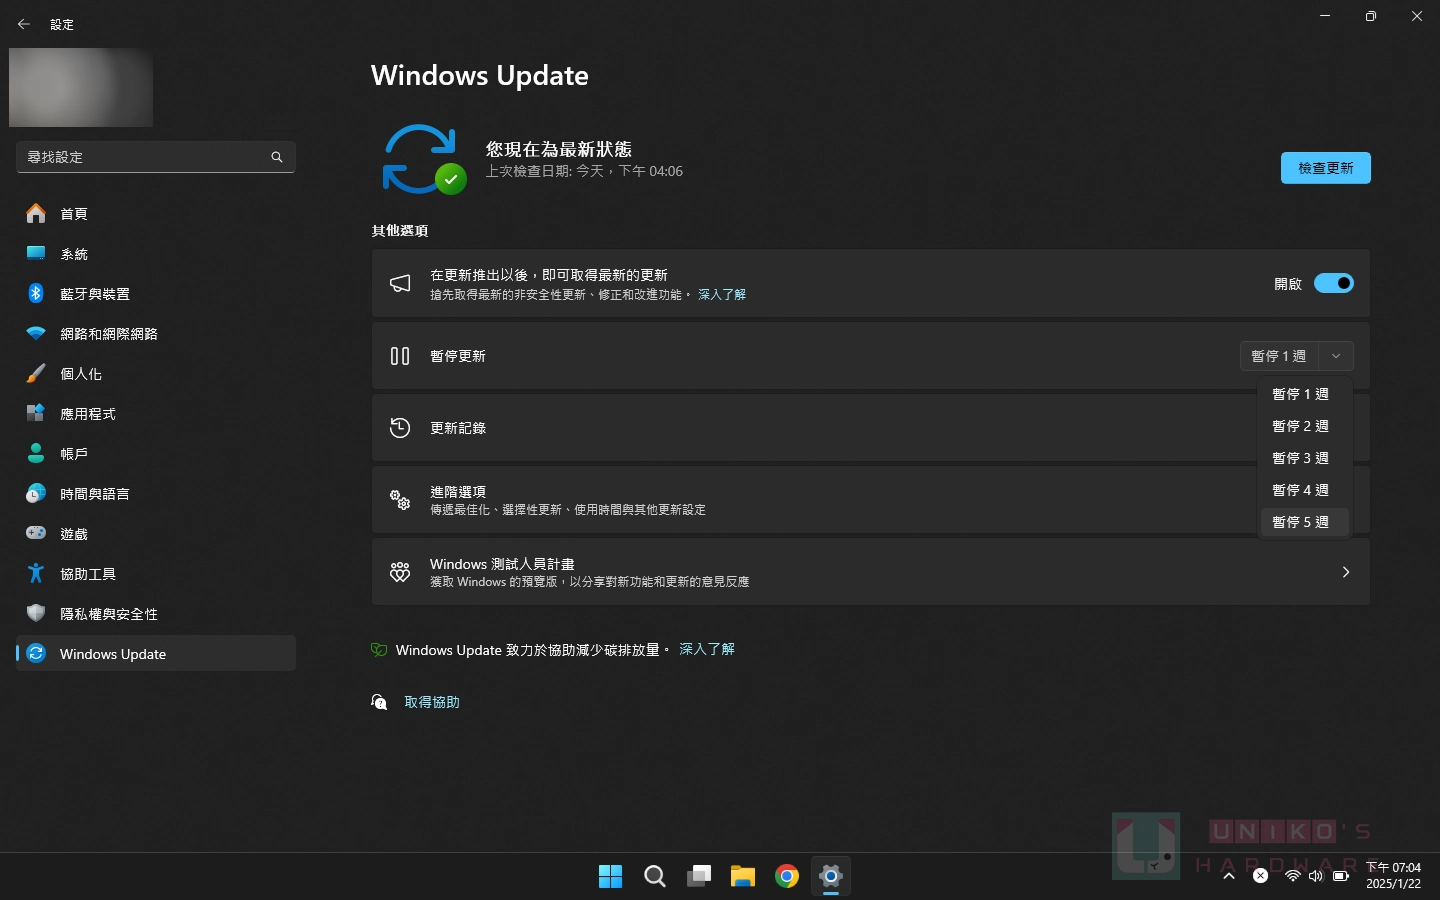Image resolution: width=1440 pixels, height=900 pixels.
Task: Click 暫停 1 週 button in pause row
Action: pos(1279,356)
